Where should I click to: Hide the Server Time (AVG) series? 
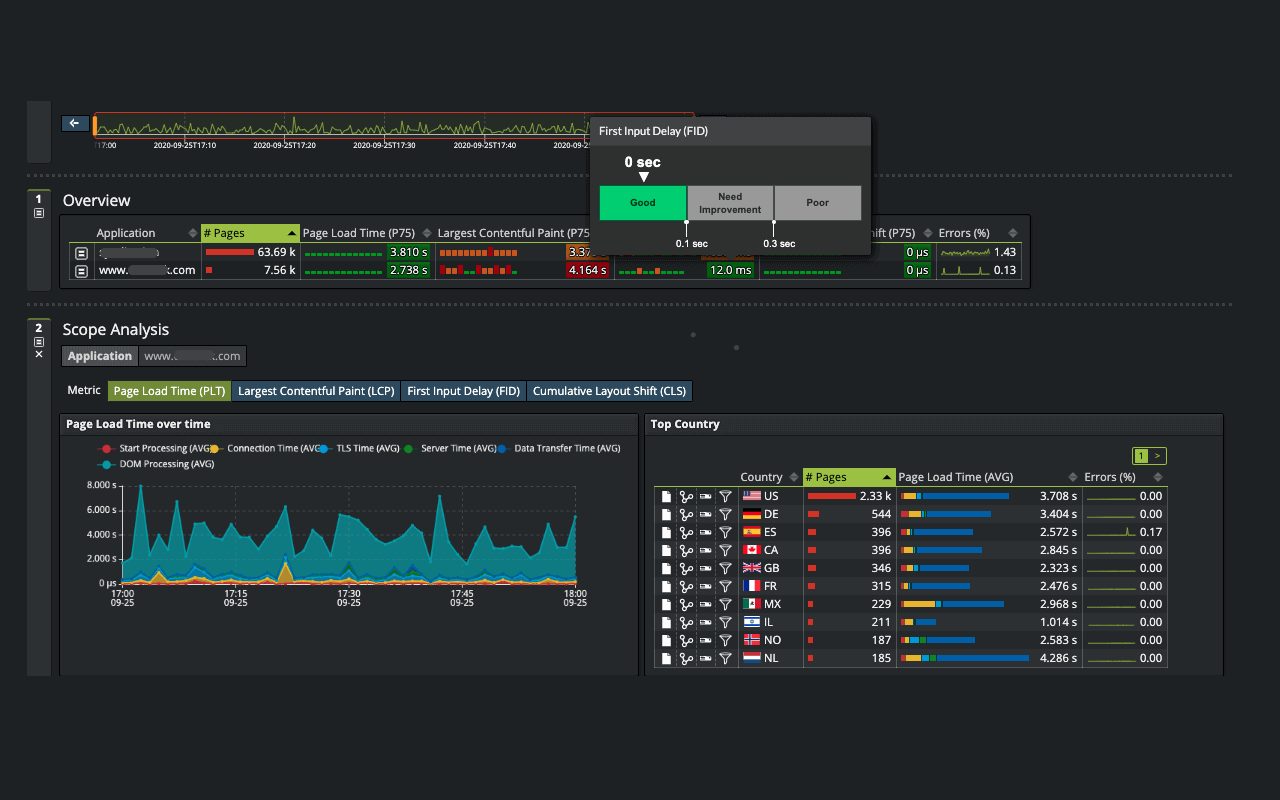(x=456, y=449)
